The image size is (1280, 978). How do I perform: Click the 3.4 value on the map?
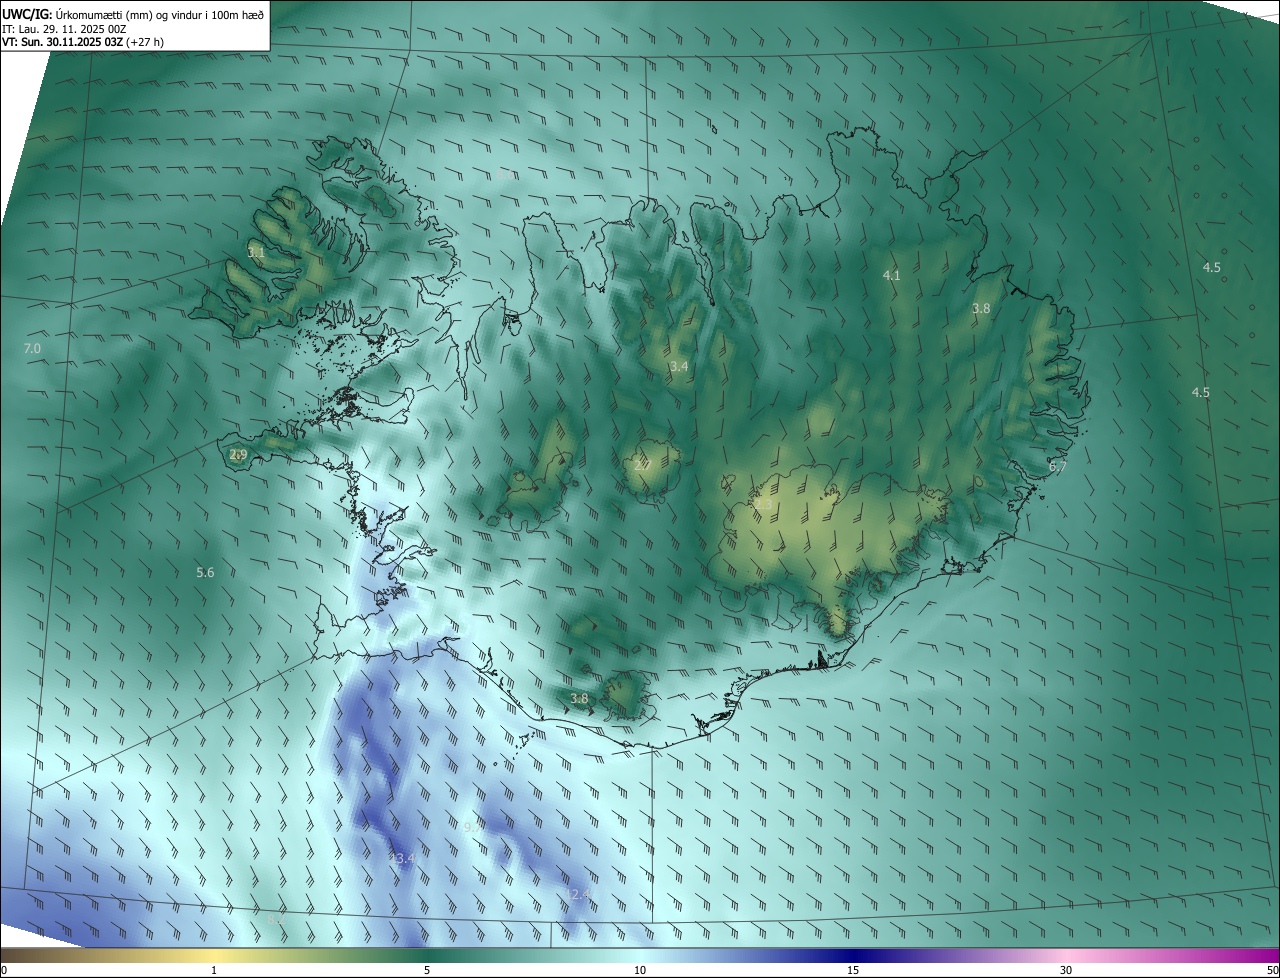tap(679, 367)
